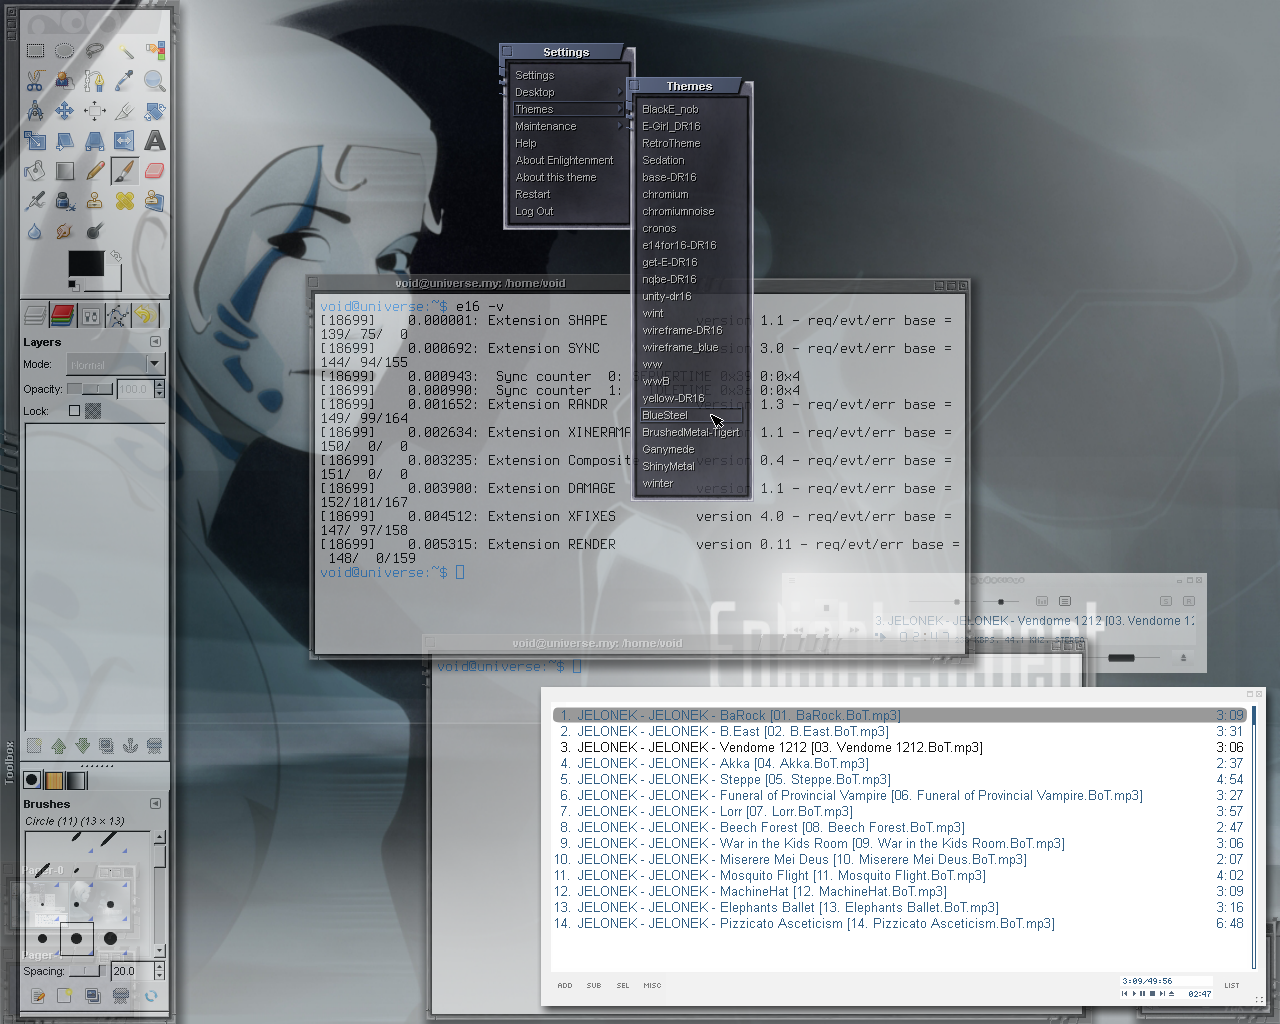Screen dimensions: 1280x1024
Task: Choose the BlueSteel theme
Action: tap(691, 415)
